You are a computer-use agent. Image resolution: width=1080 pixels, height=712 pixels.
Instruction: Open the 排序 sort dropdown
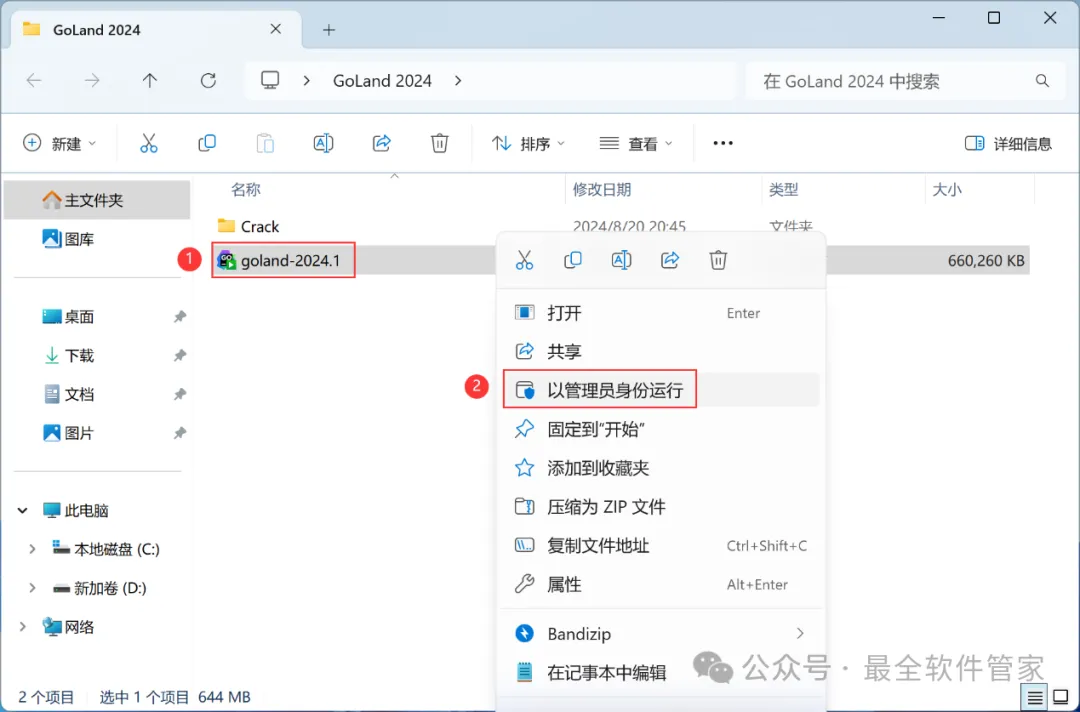tap(528, 143)
